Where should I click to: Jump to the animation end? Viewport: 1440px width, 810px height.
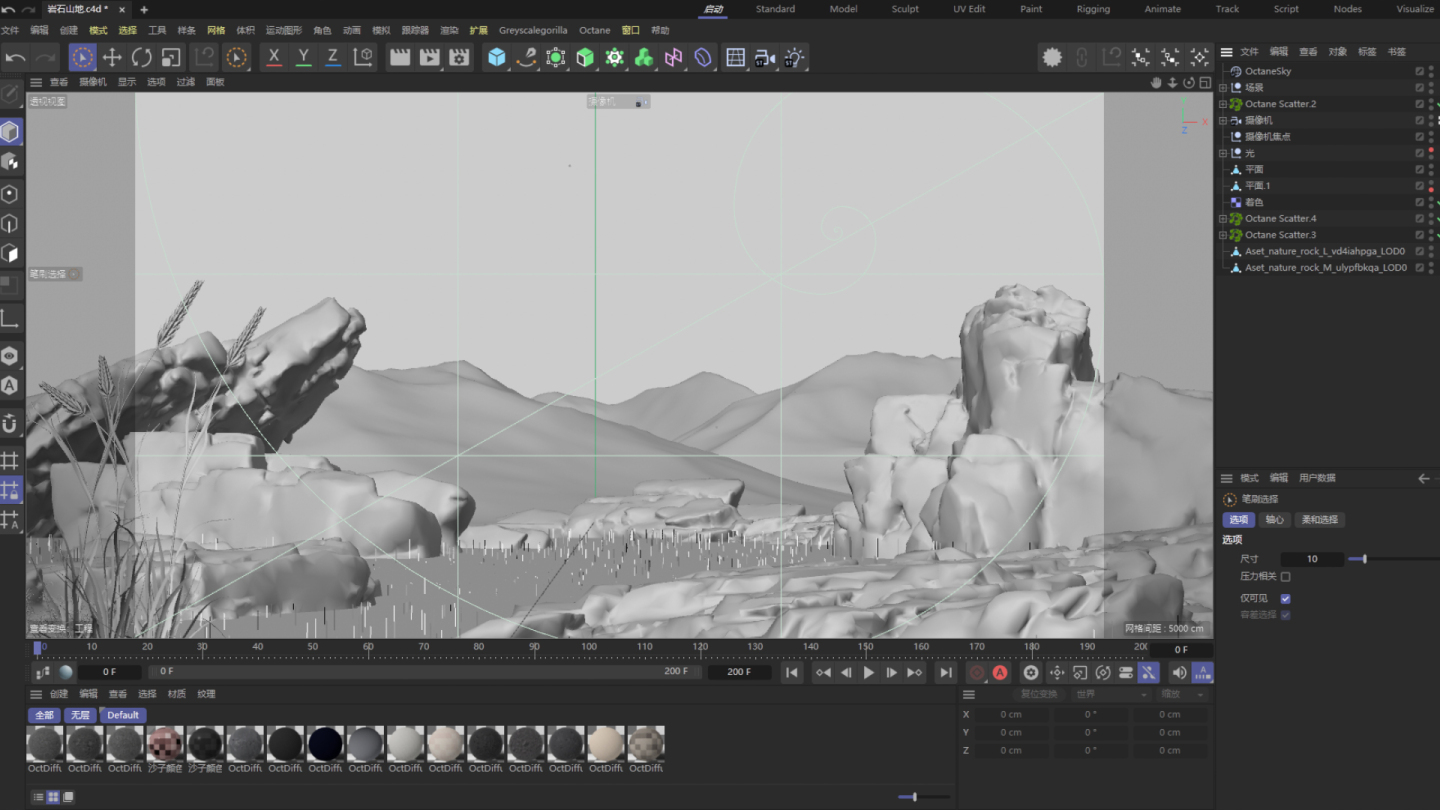[x=945, y=673]
